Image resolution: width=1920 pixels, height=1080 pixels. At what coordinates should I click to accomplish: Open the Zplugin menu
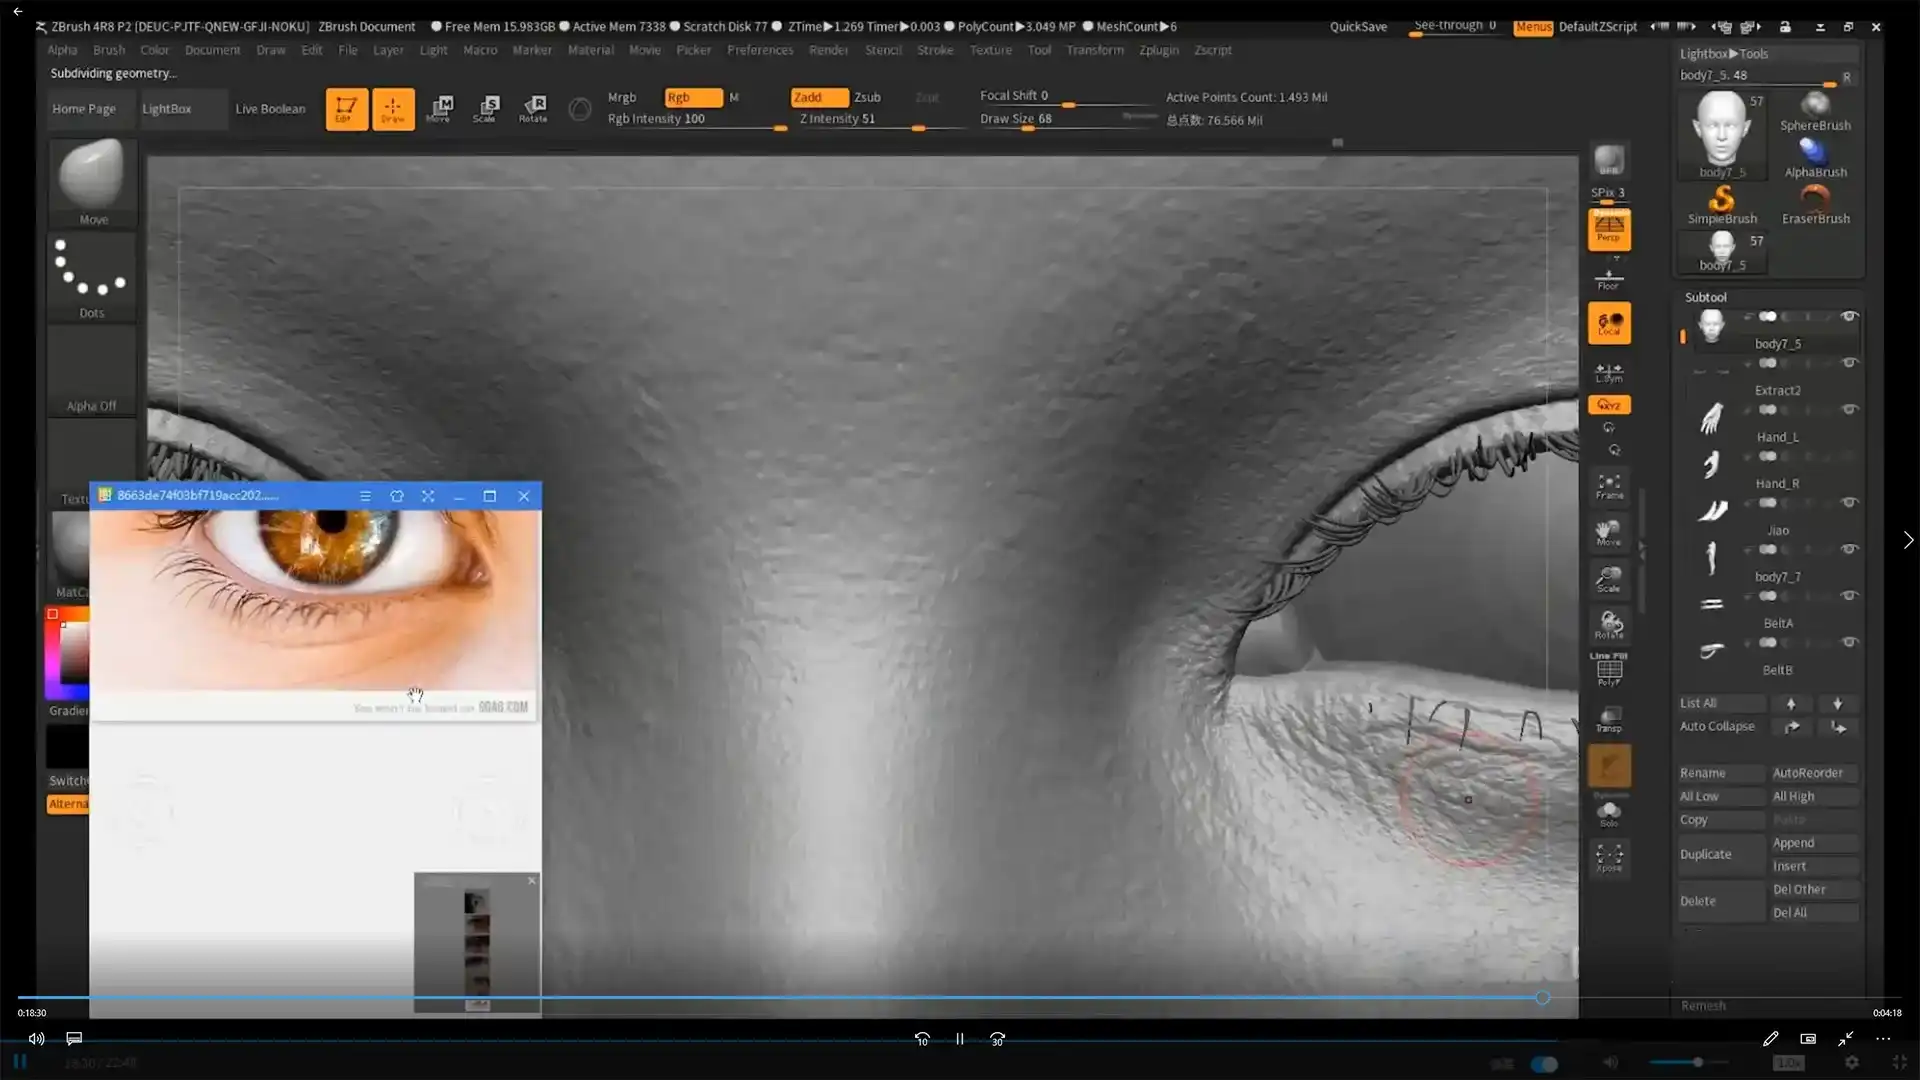click(1158, 50)
